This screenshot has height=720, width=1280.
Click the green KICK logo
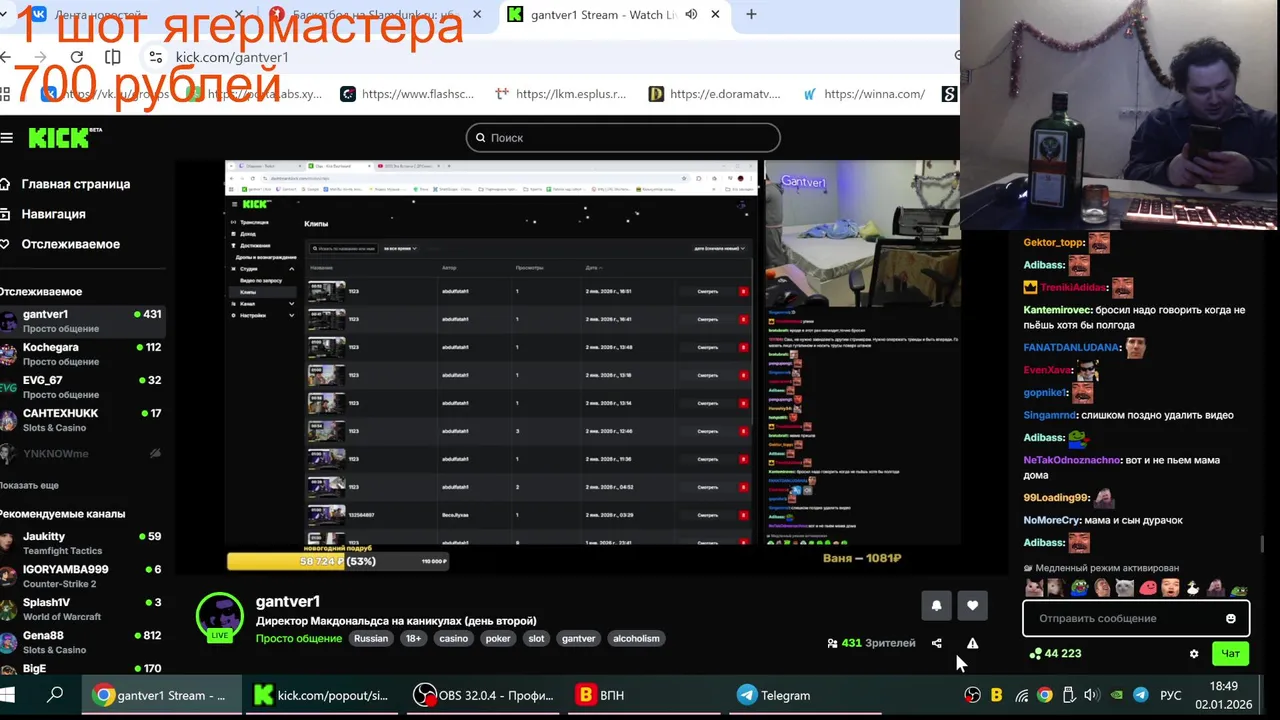click(x=60, y=138)
